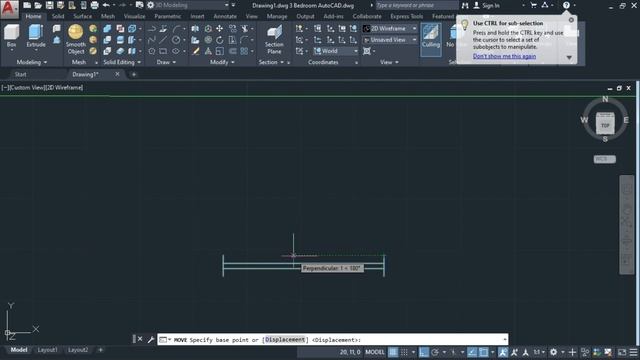The height and width of the screenshot is (360, 640).
Task: Open the World coordinate system dropdown
Action: click(x=356, y=51)
